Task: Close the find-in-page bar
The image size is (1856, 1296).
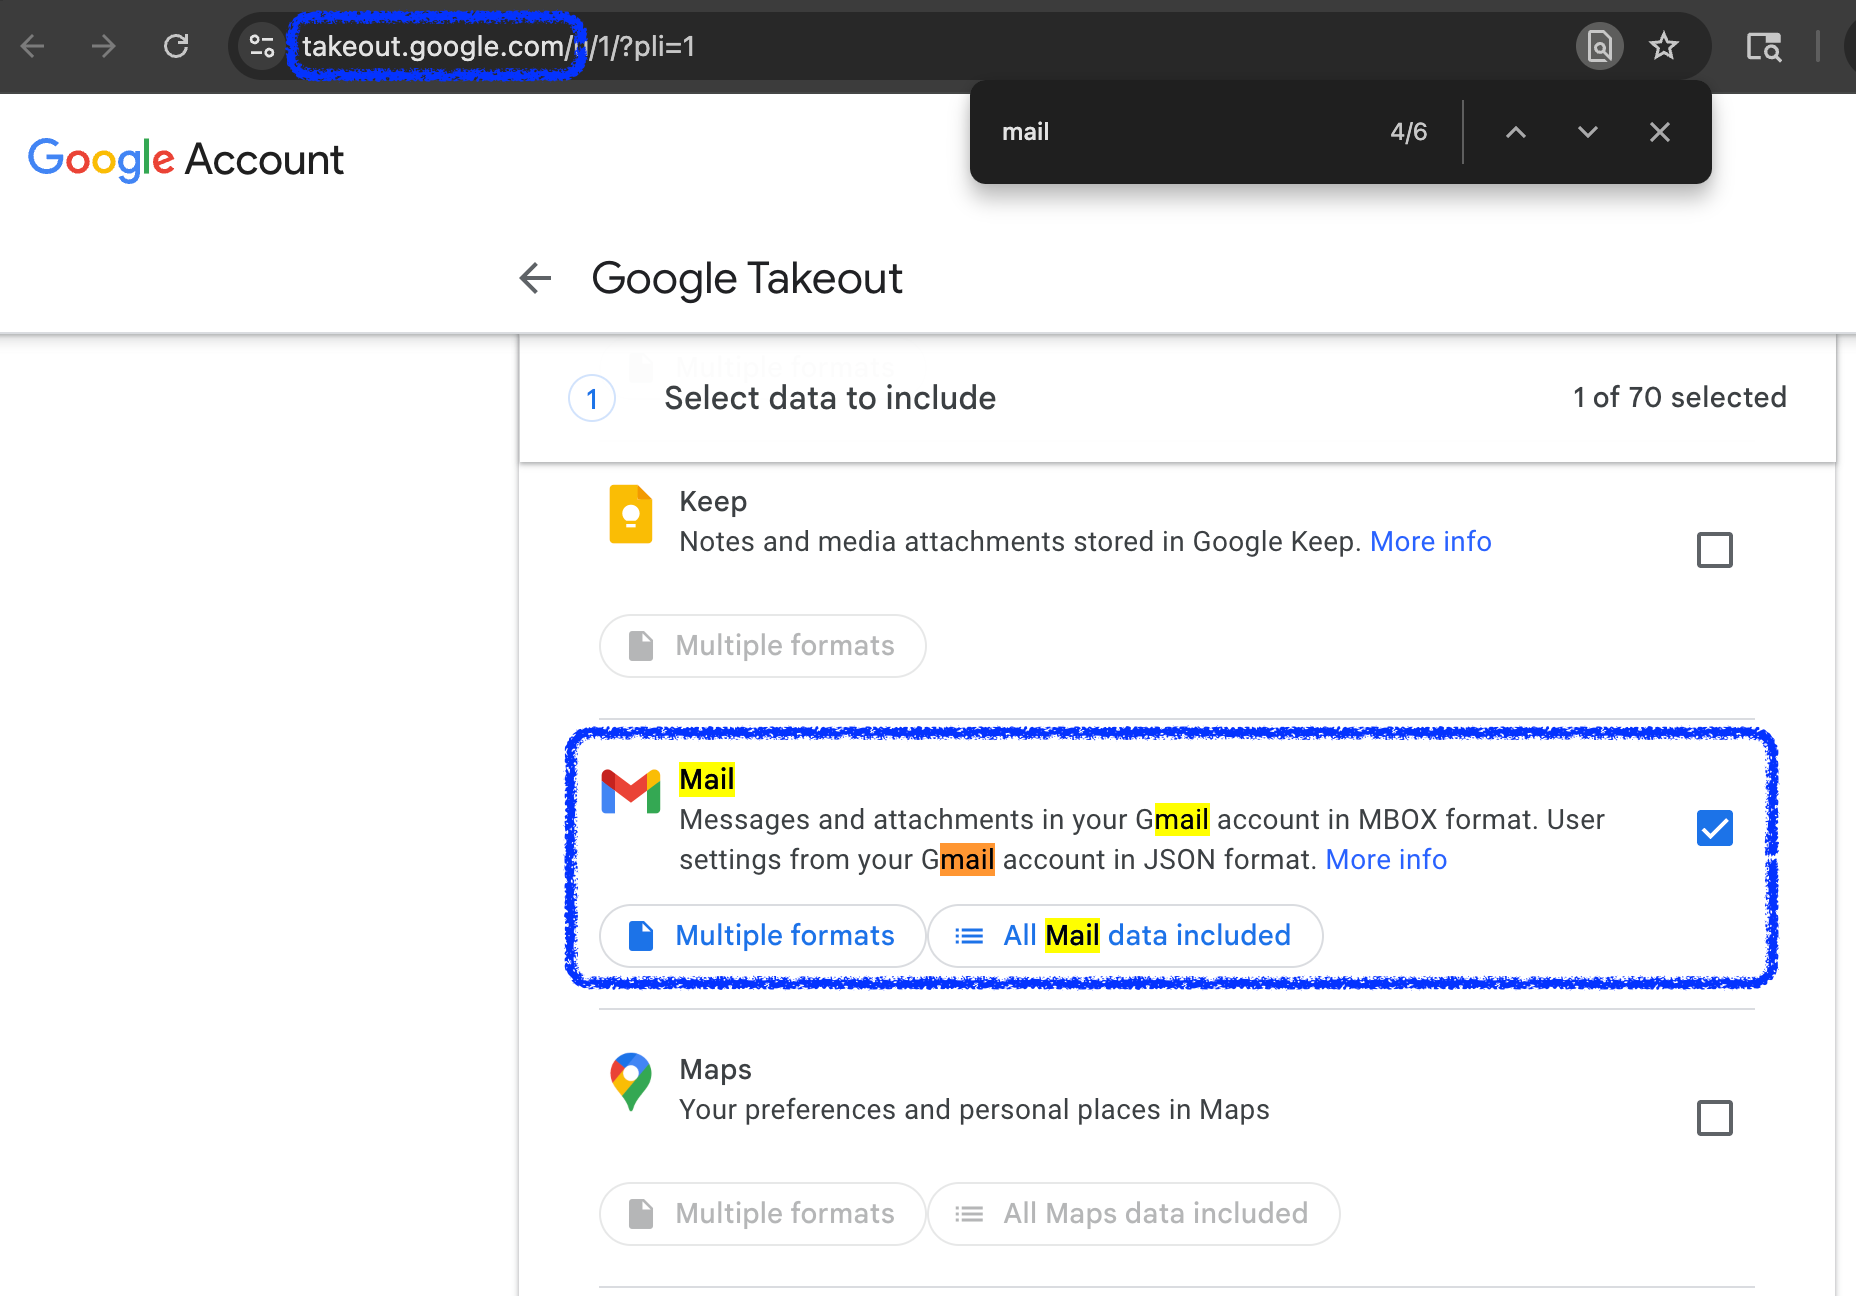Action: pyautogui.click(x=1660, y=132)
